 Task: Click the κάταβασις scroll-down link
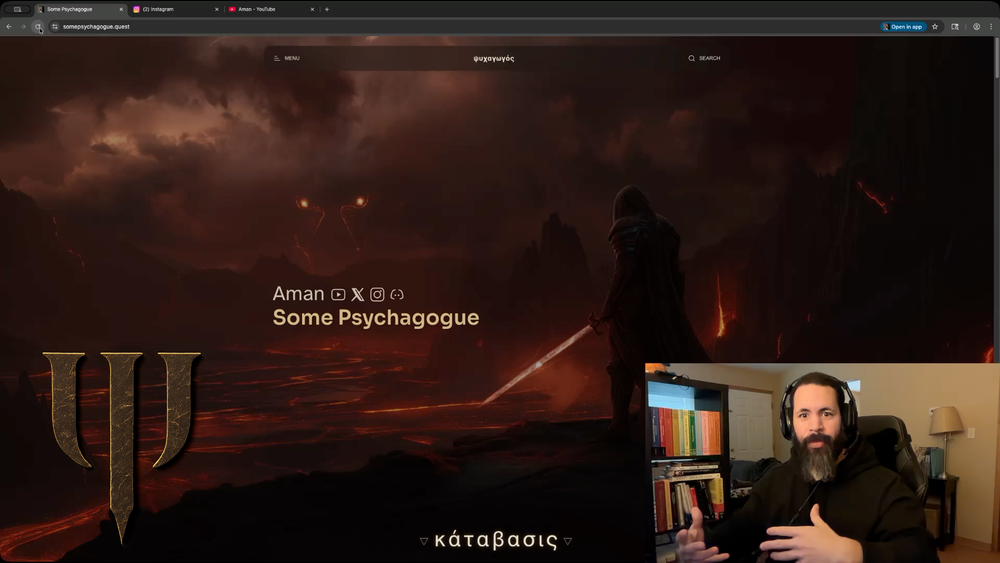(x=495, y=541)
